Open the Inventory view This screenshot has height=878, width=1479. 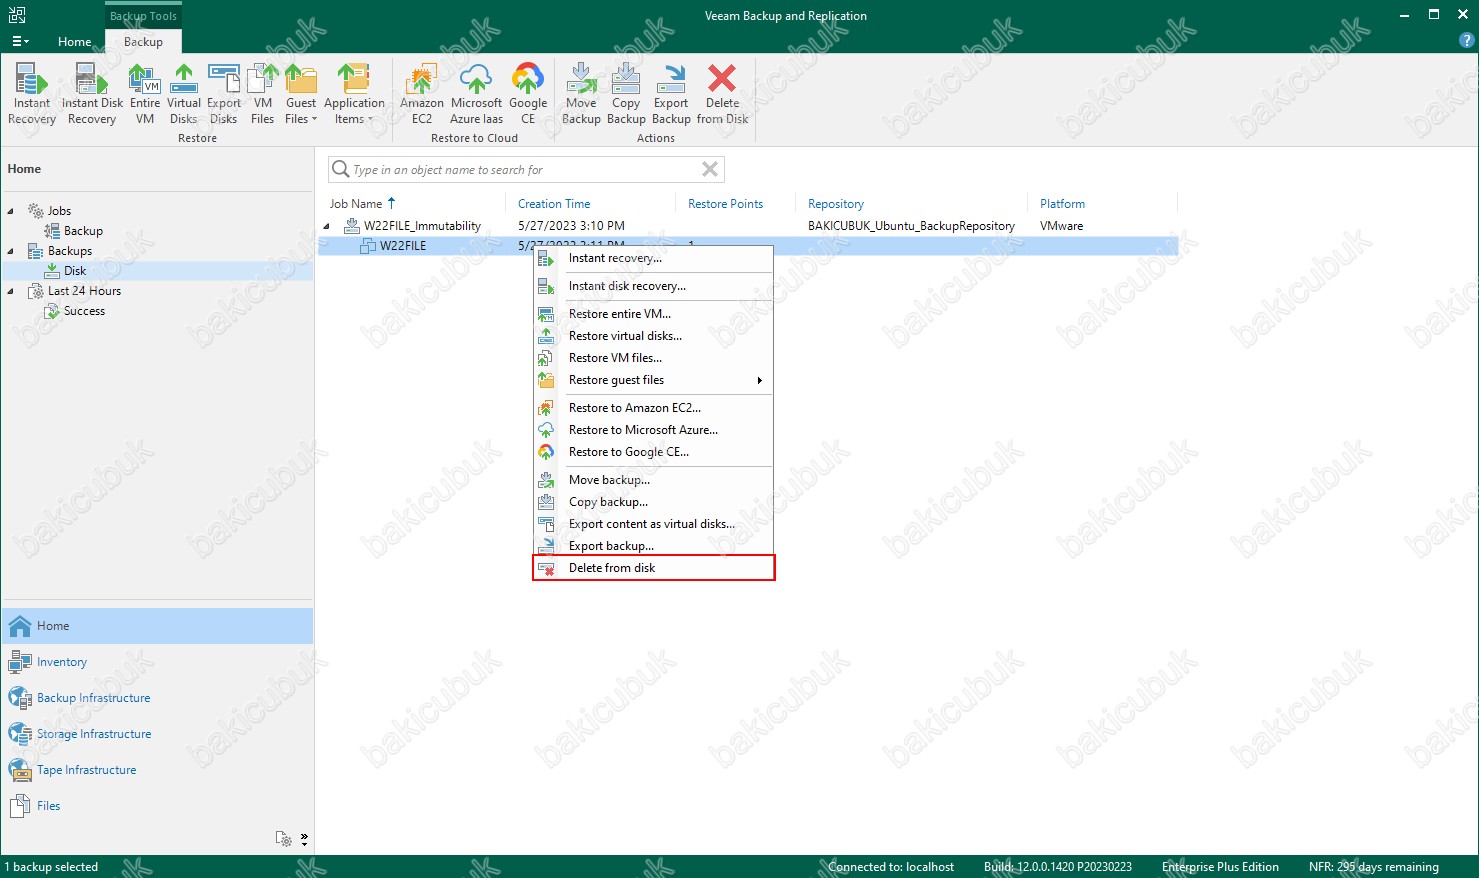158,662
